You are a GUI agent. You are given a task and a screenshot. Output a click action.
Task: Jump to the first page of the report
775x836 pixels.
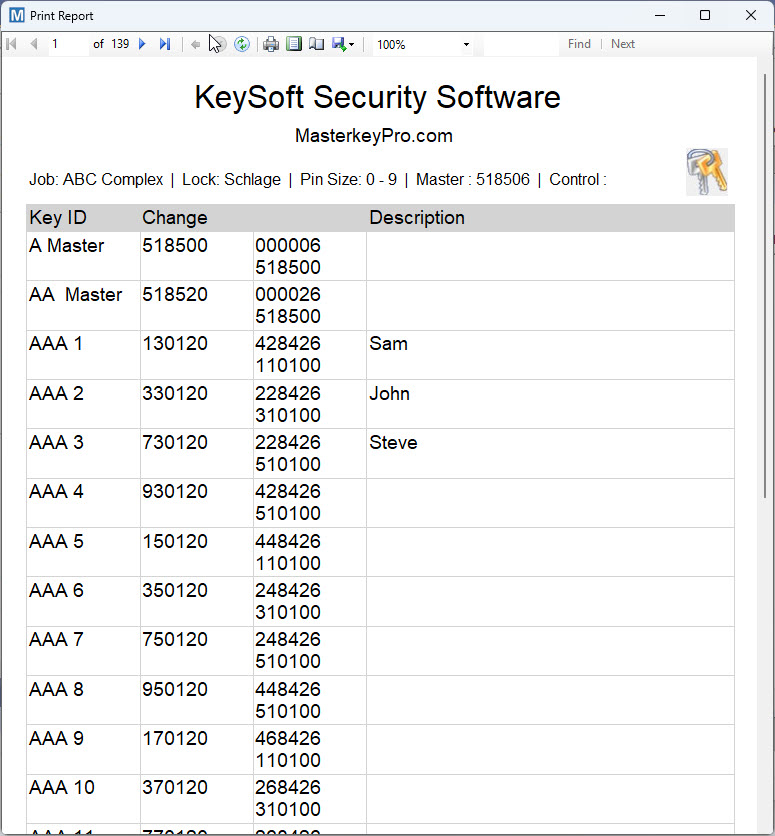tap(11, 43)
